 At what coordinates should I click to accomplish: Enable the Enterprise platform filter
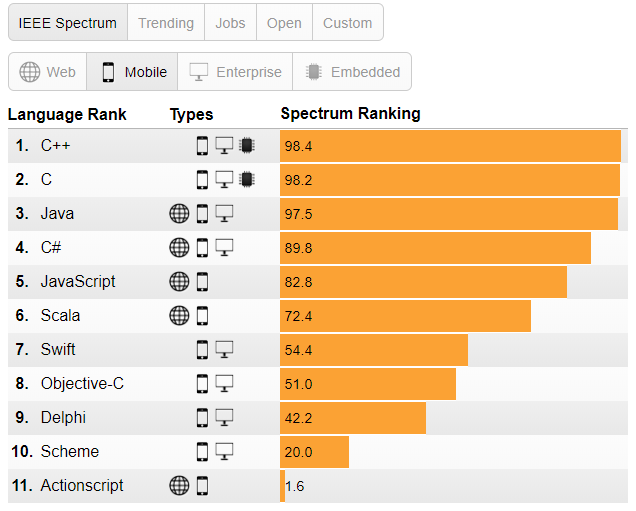point(235,72)
